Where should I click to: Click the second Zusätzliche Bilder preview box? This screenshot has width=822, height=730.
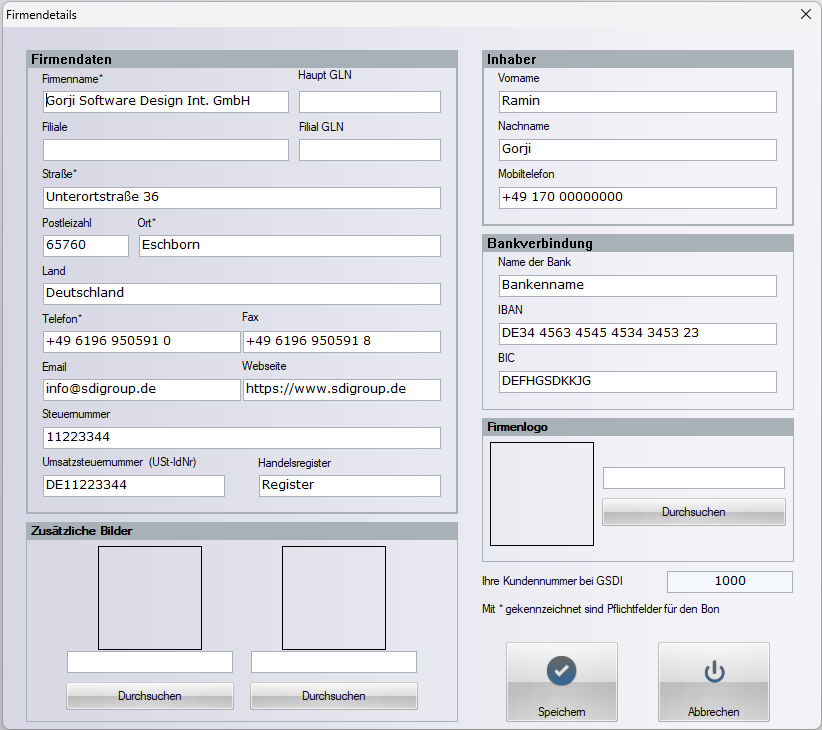point(334,598)
